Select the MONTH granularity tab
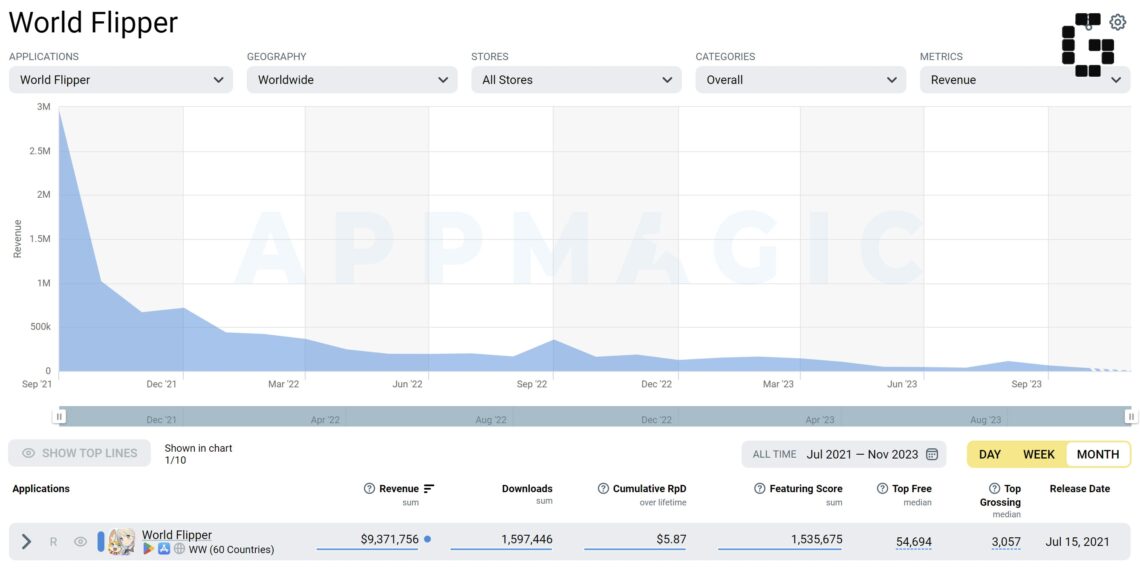 [1098, 455]
